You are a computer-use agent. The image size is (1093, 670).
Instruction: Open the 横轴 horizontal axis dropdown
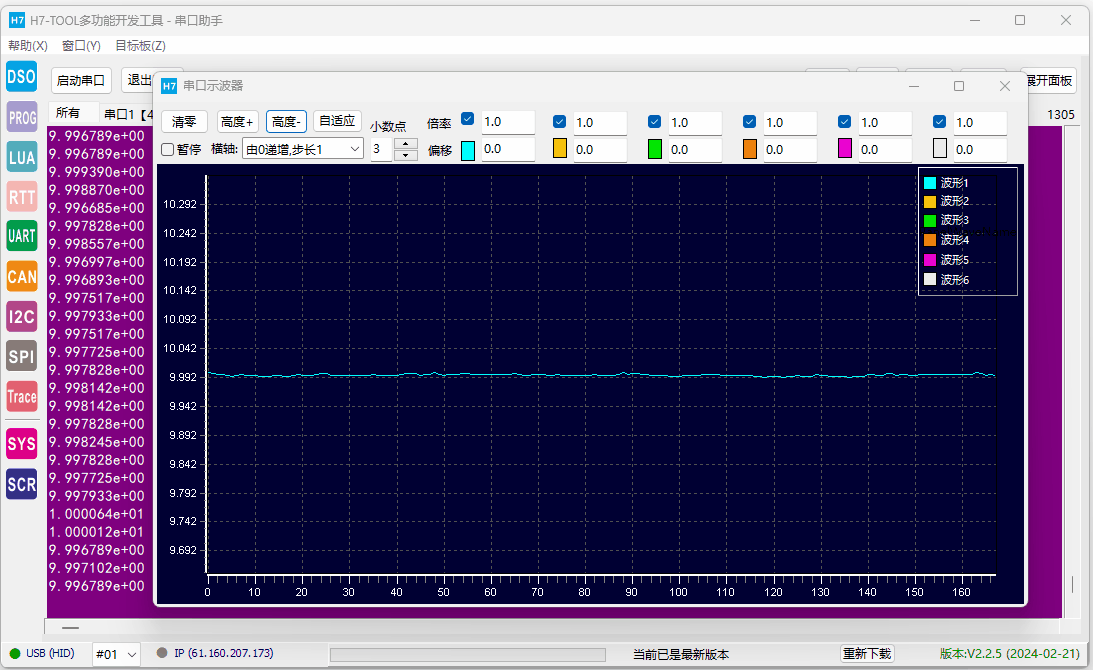coord(303,149)
